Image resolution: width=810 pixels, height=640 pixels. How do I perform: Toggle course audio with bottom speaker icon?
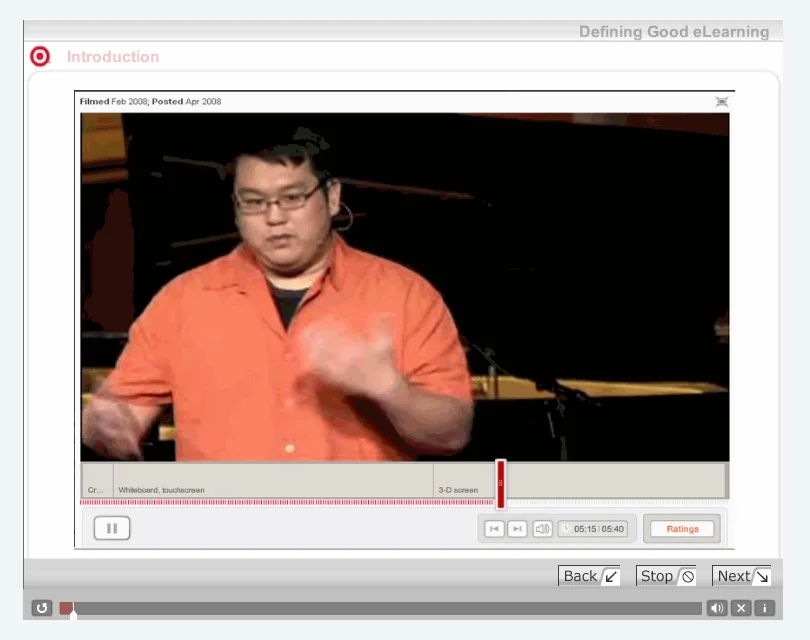click(x=717, y=608)
